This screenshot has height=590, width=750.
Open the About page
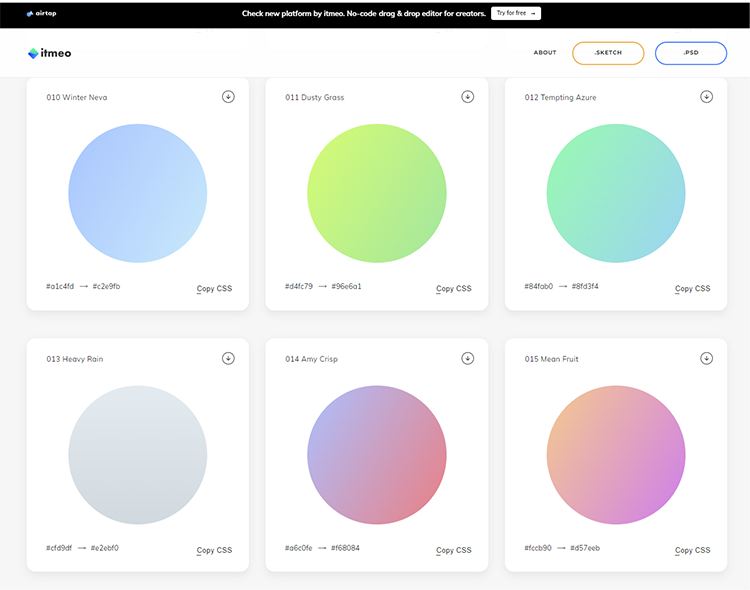coord(545,53)
